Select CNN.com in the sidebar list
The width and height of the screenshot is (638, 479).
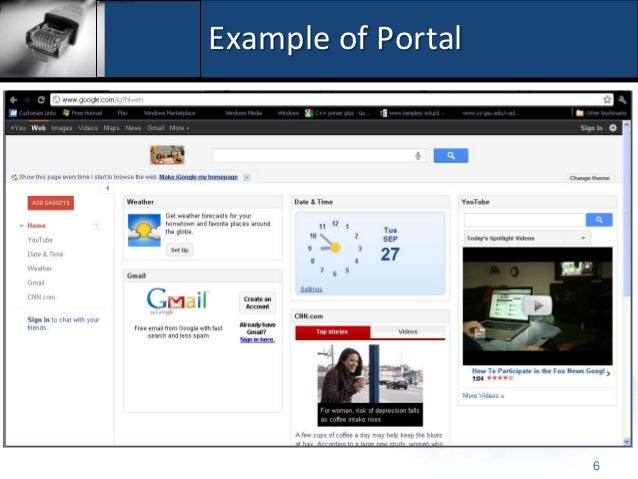tap(41, 297)
